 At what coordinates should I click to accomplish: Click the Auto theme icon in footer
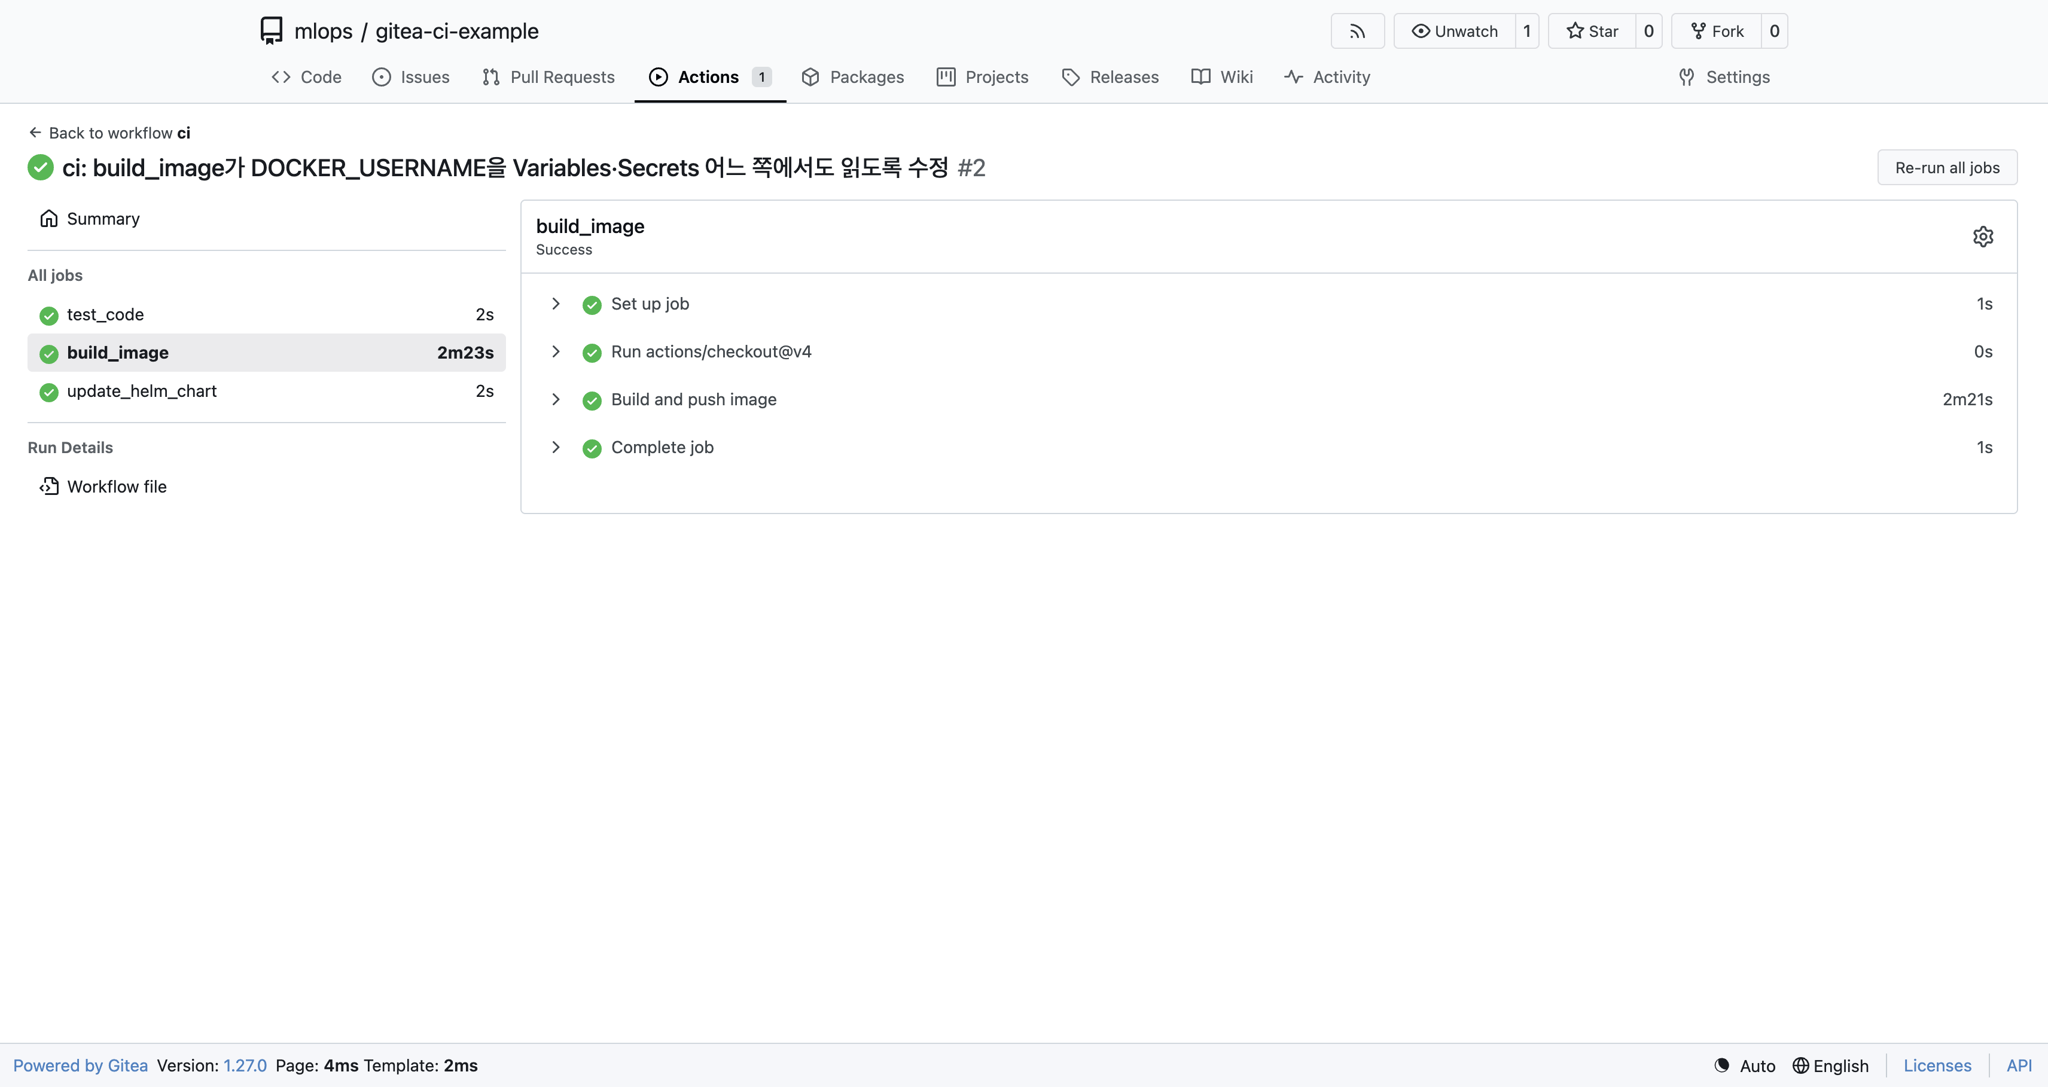1722,1066
